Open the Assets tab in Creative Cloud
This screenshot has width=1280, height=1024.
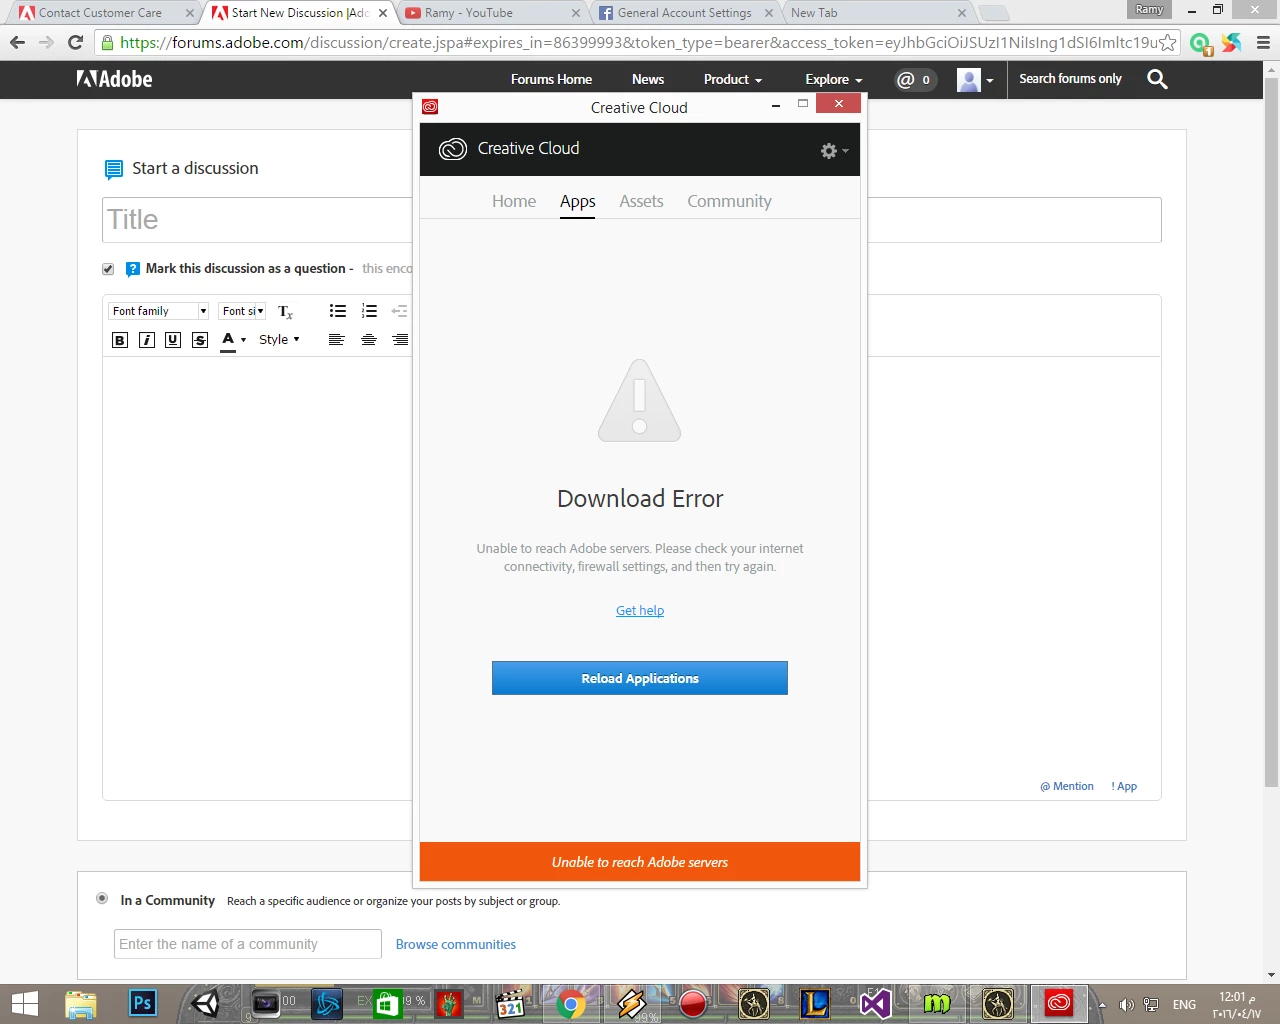pyautogui.click(x=641, y=201)
